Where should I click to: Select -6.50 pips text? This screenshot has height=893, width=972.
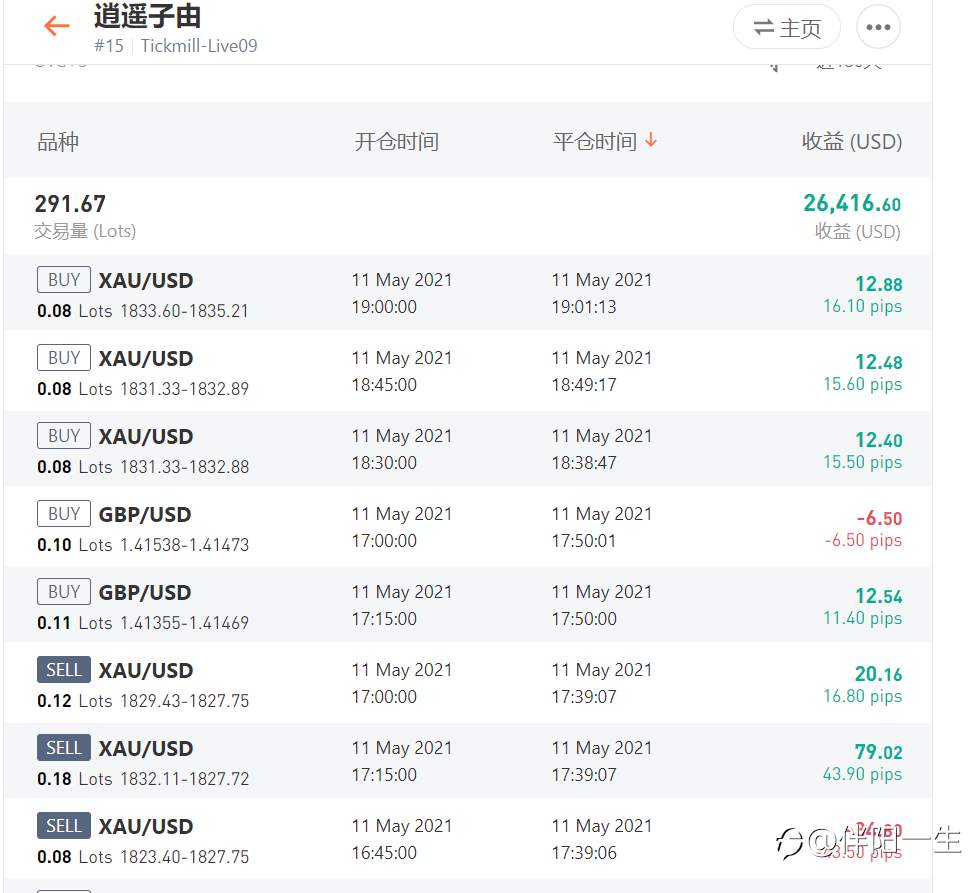click(864, 540)
